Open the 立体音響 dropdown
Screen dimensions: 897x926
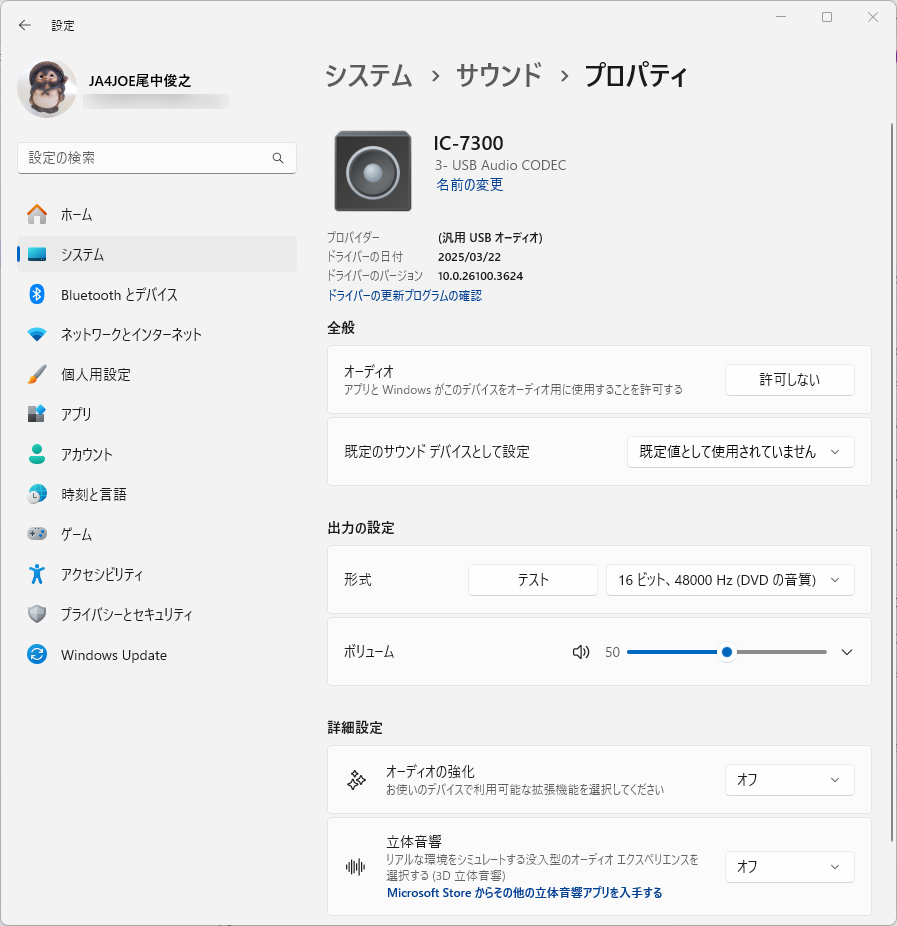(x=790, y=867)
